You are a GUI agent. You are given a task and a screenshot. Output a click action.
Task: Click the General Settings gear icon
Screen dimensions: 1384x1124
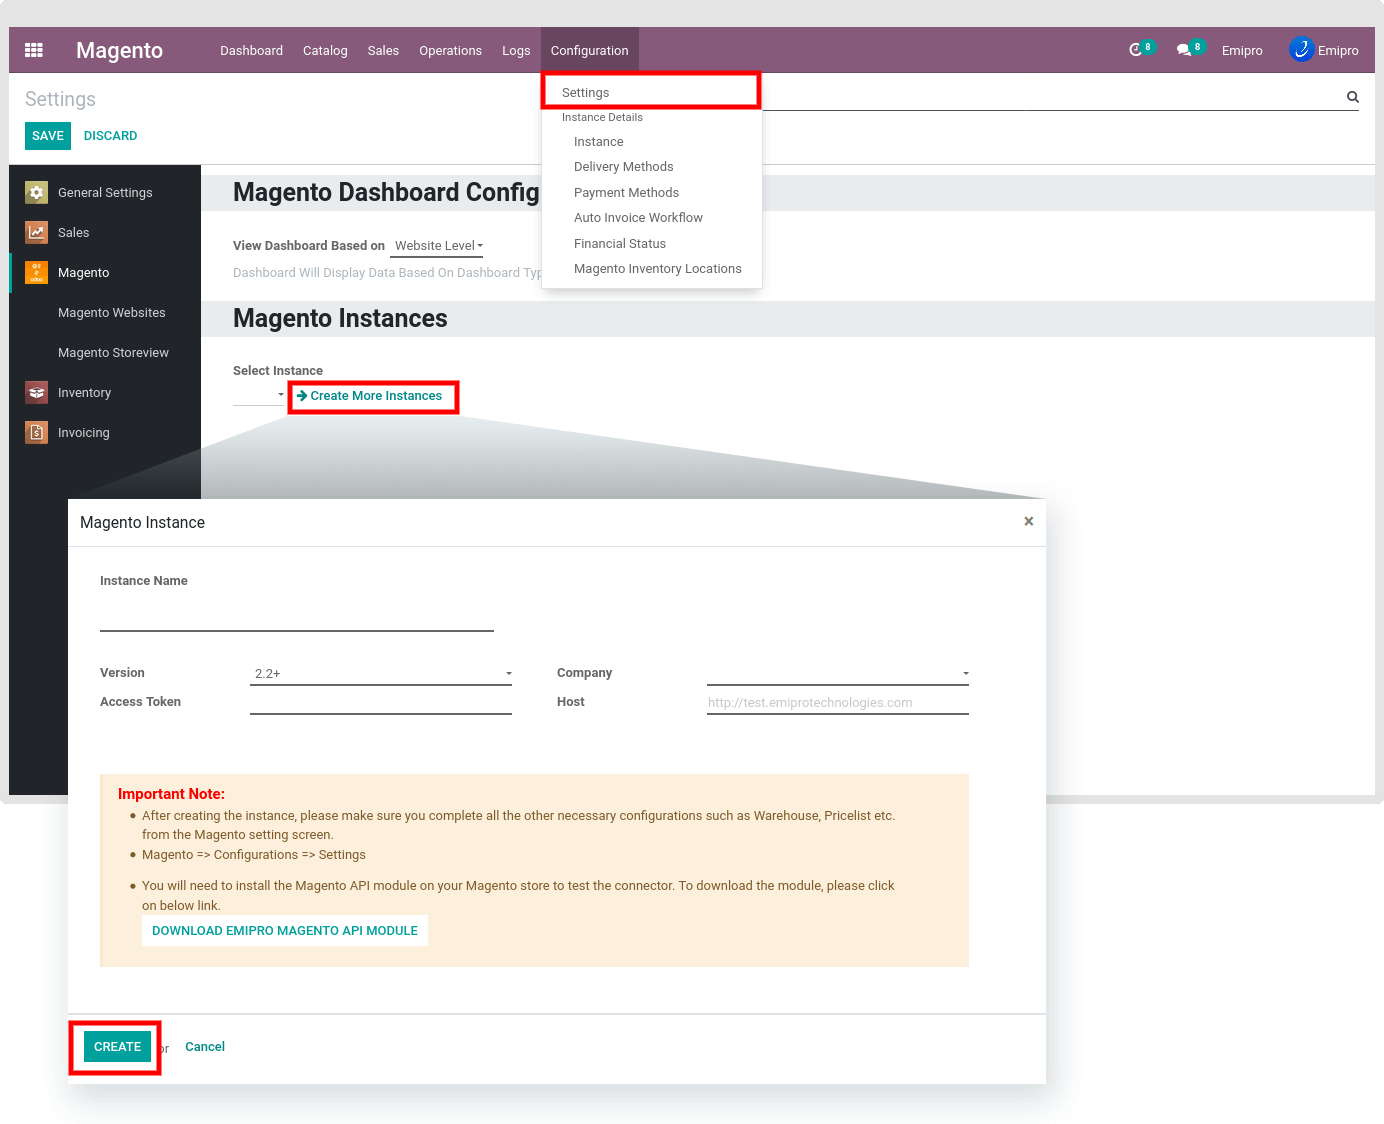[x=37, y=192]
